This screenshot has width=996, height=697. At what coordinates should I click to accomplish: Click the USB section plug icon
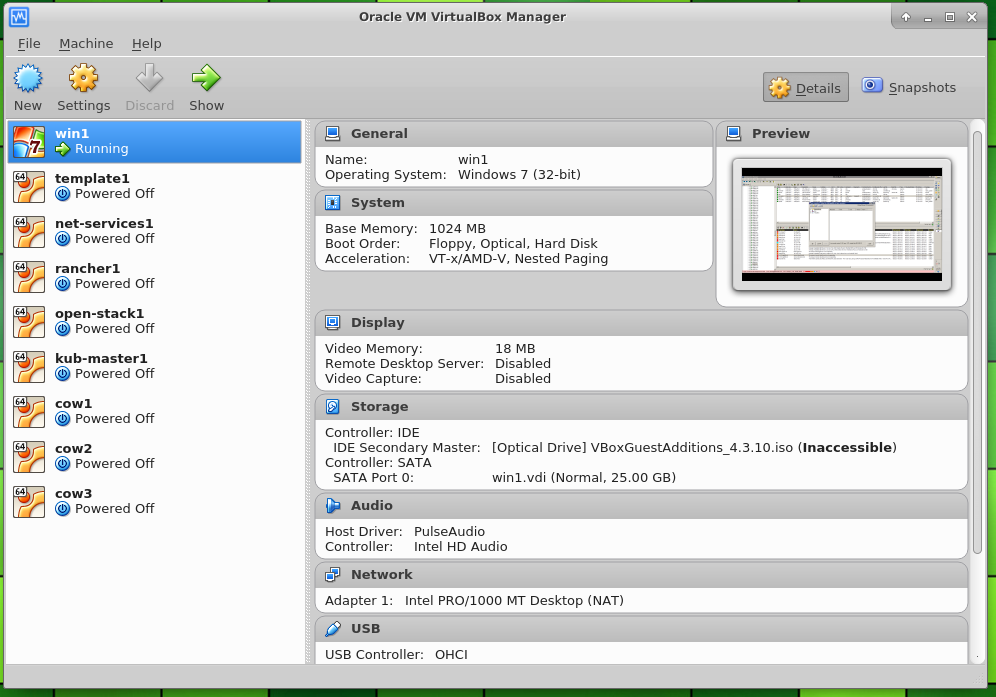tap(332, 629)
